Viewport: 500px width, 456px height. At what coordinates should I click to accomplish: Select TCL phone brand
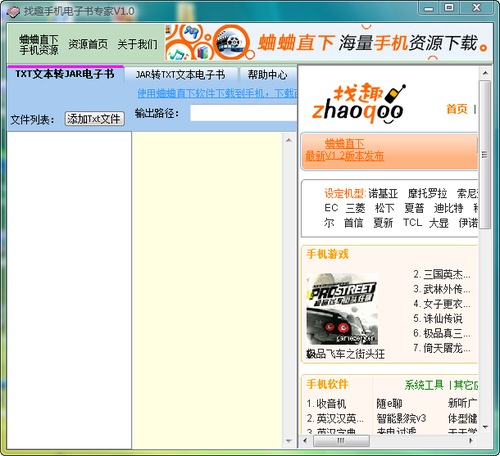(412, 222)
